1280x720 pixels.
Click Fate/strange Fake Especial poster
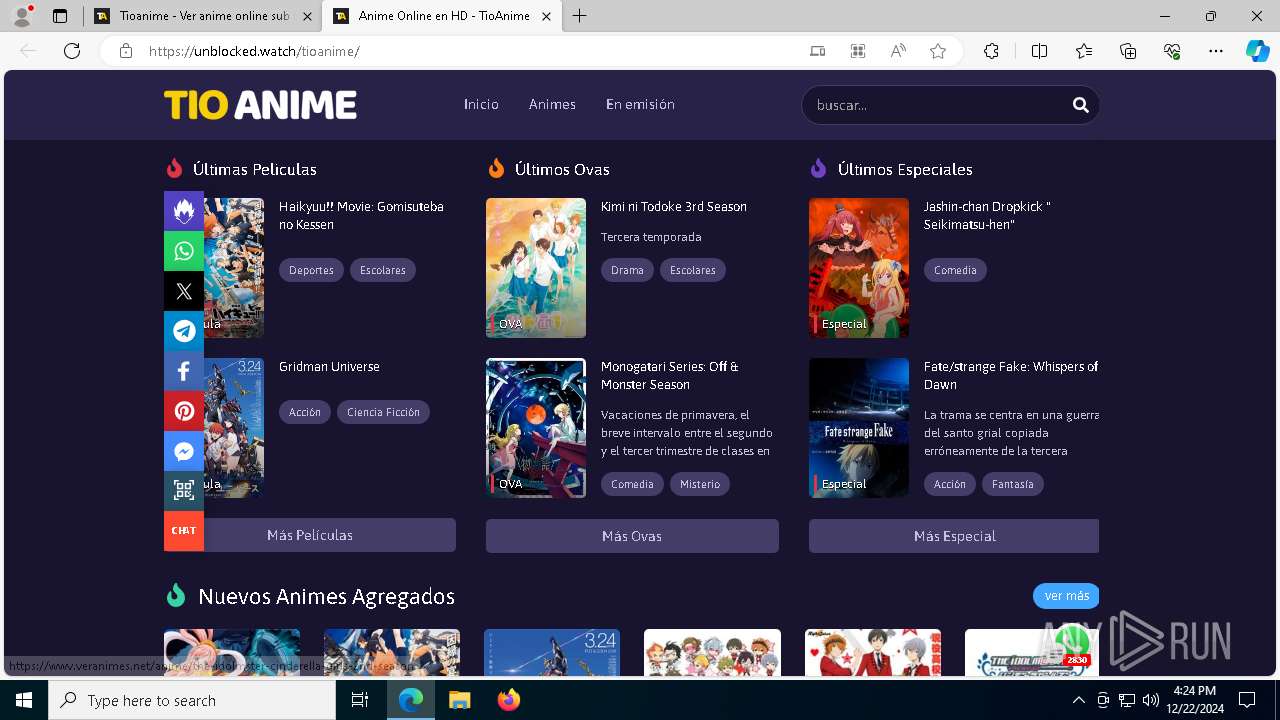pyautogui.click(x=859, y=428)
